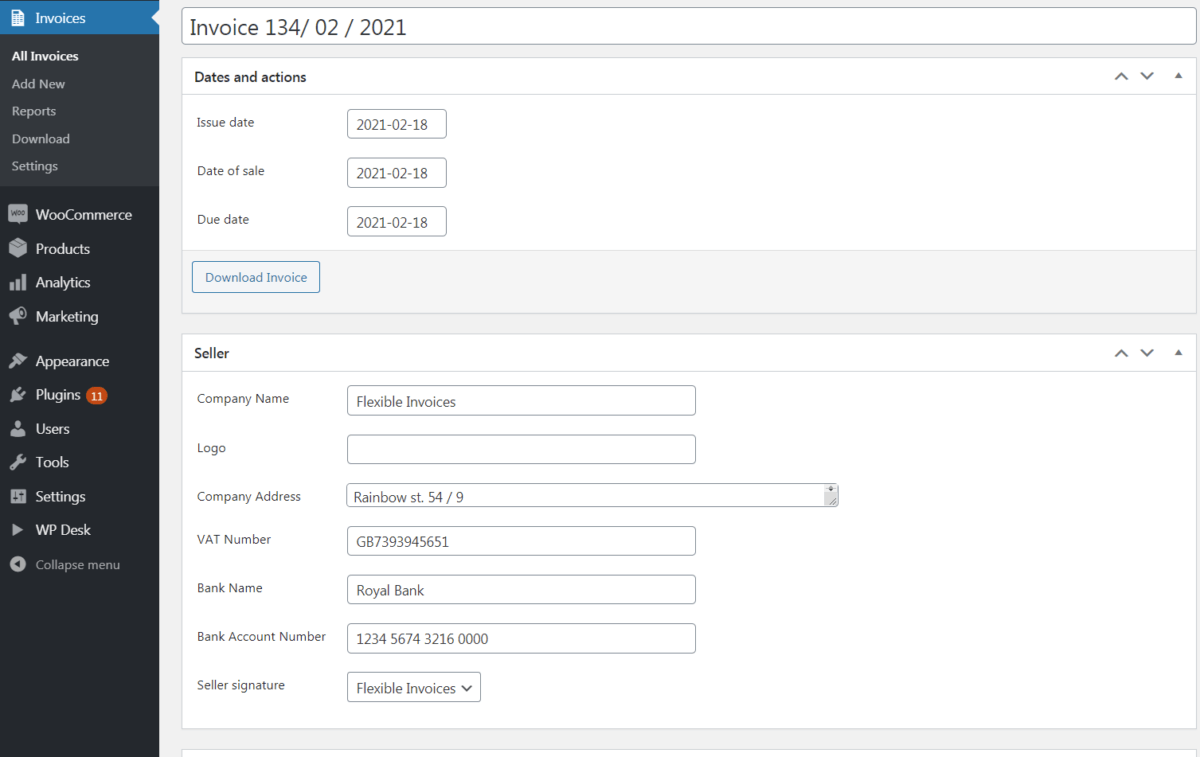Open the Seller signature dropdown

[413, 687]
